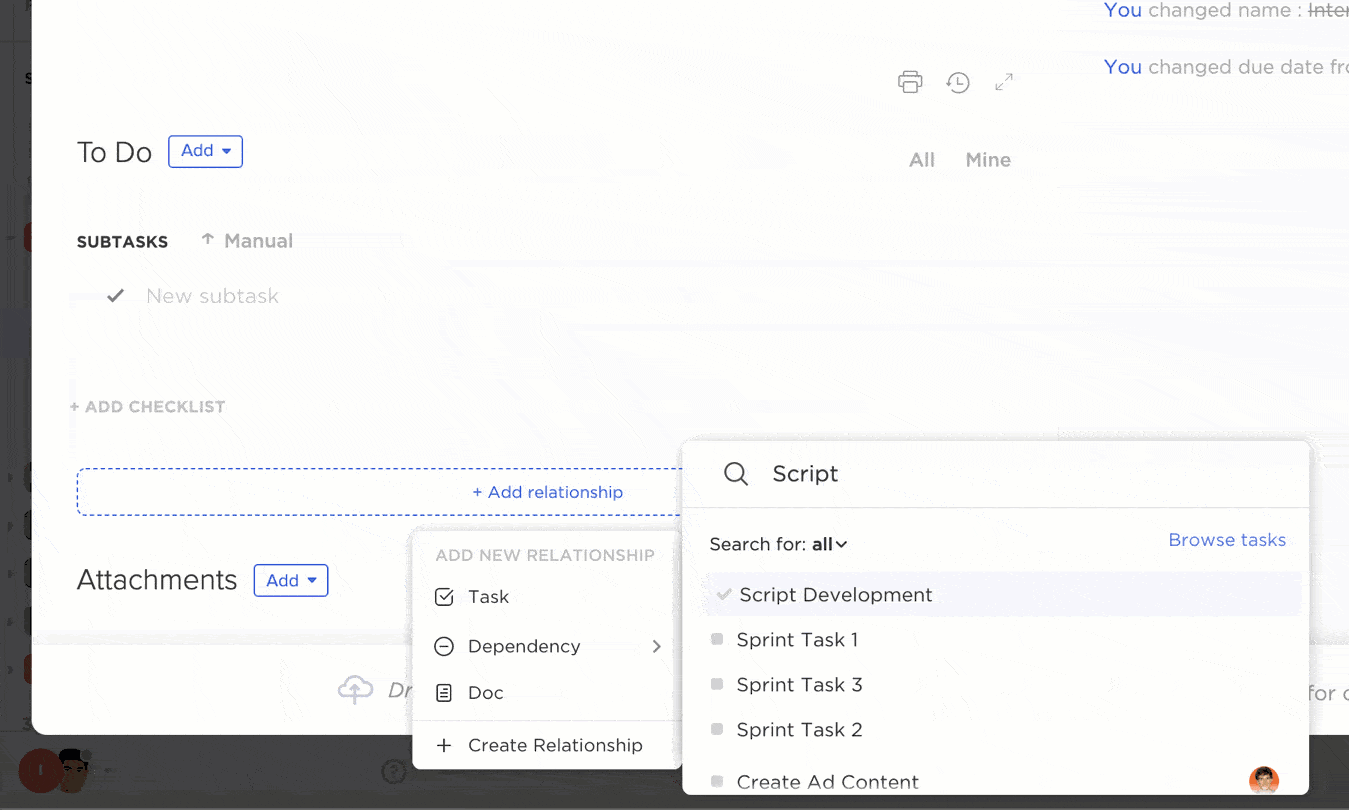This screenshot has height=810, width=1349.
Task: Open the To Do Add dropdown
Action: coord(205,151)
